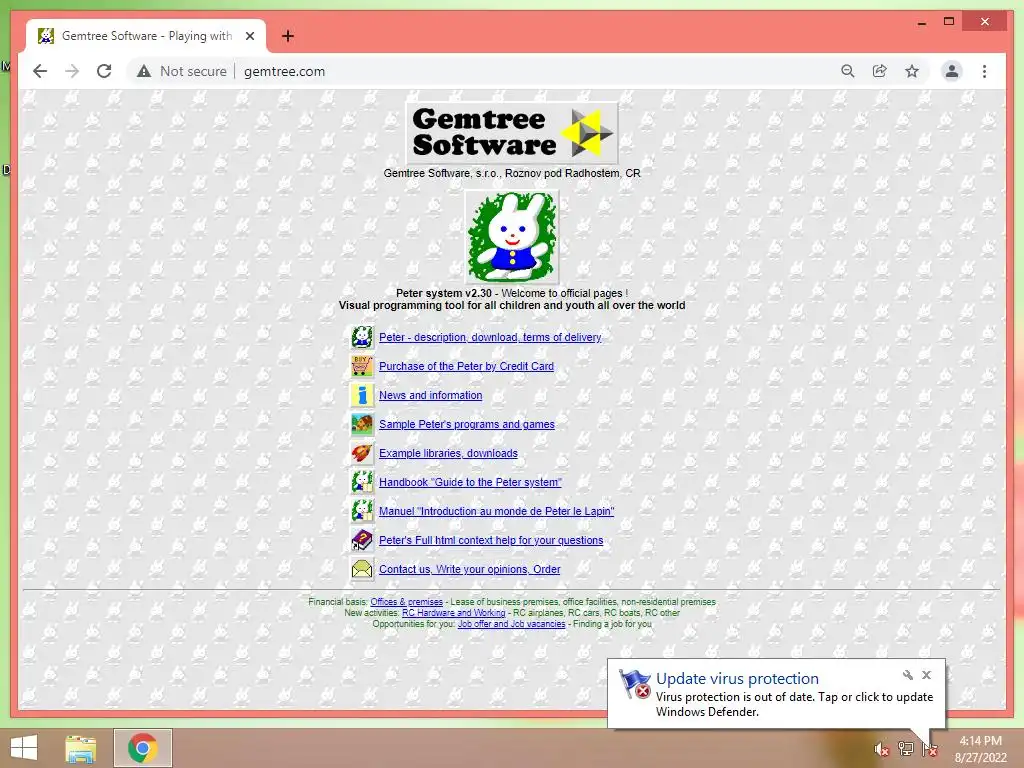
Task: Click the Not secure warning icon
Action: 144,72
